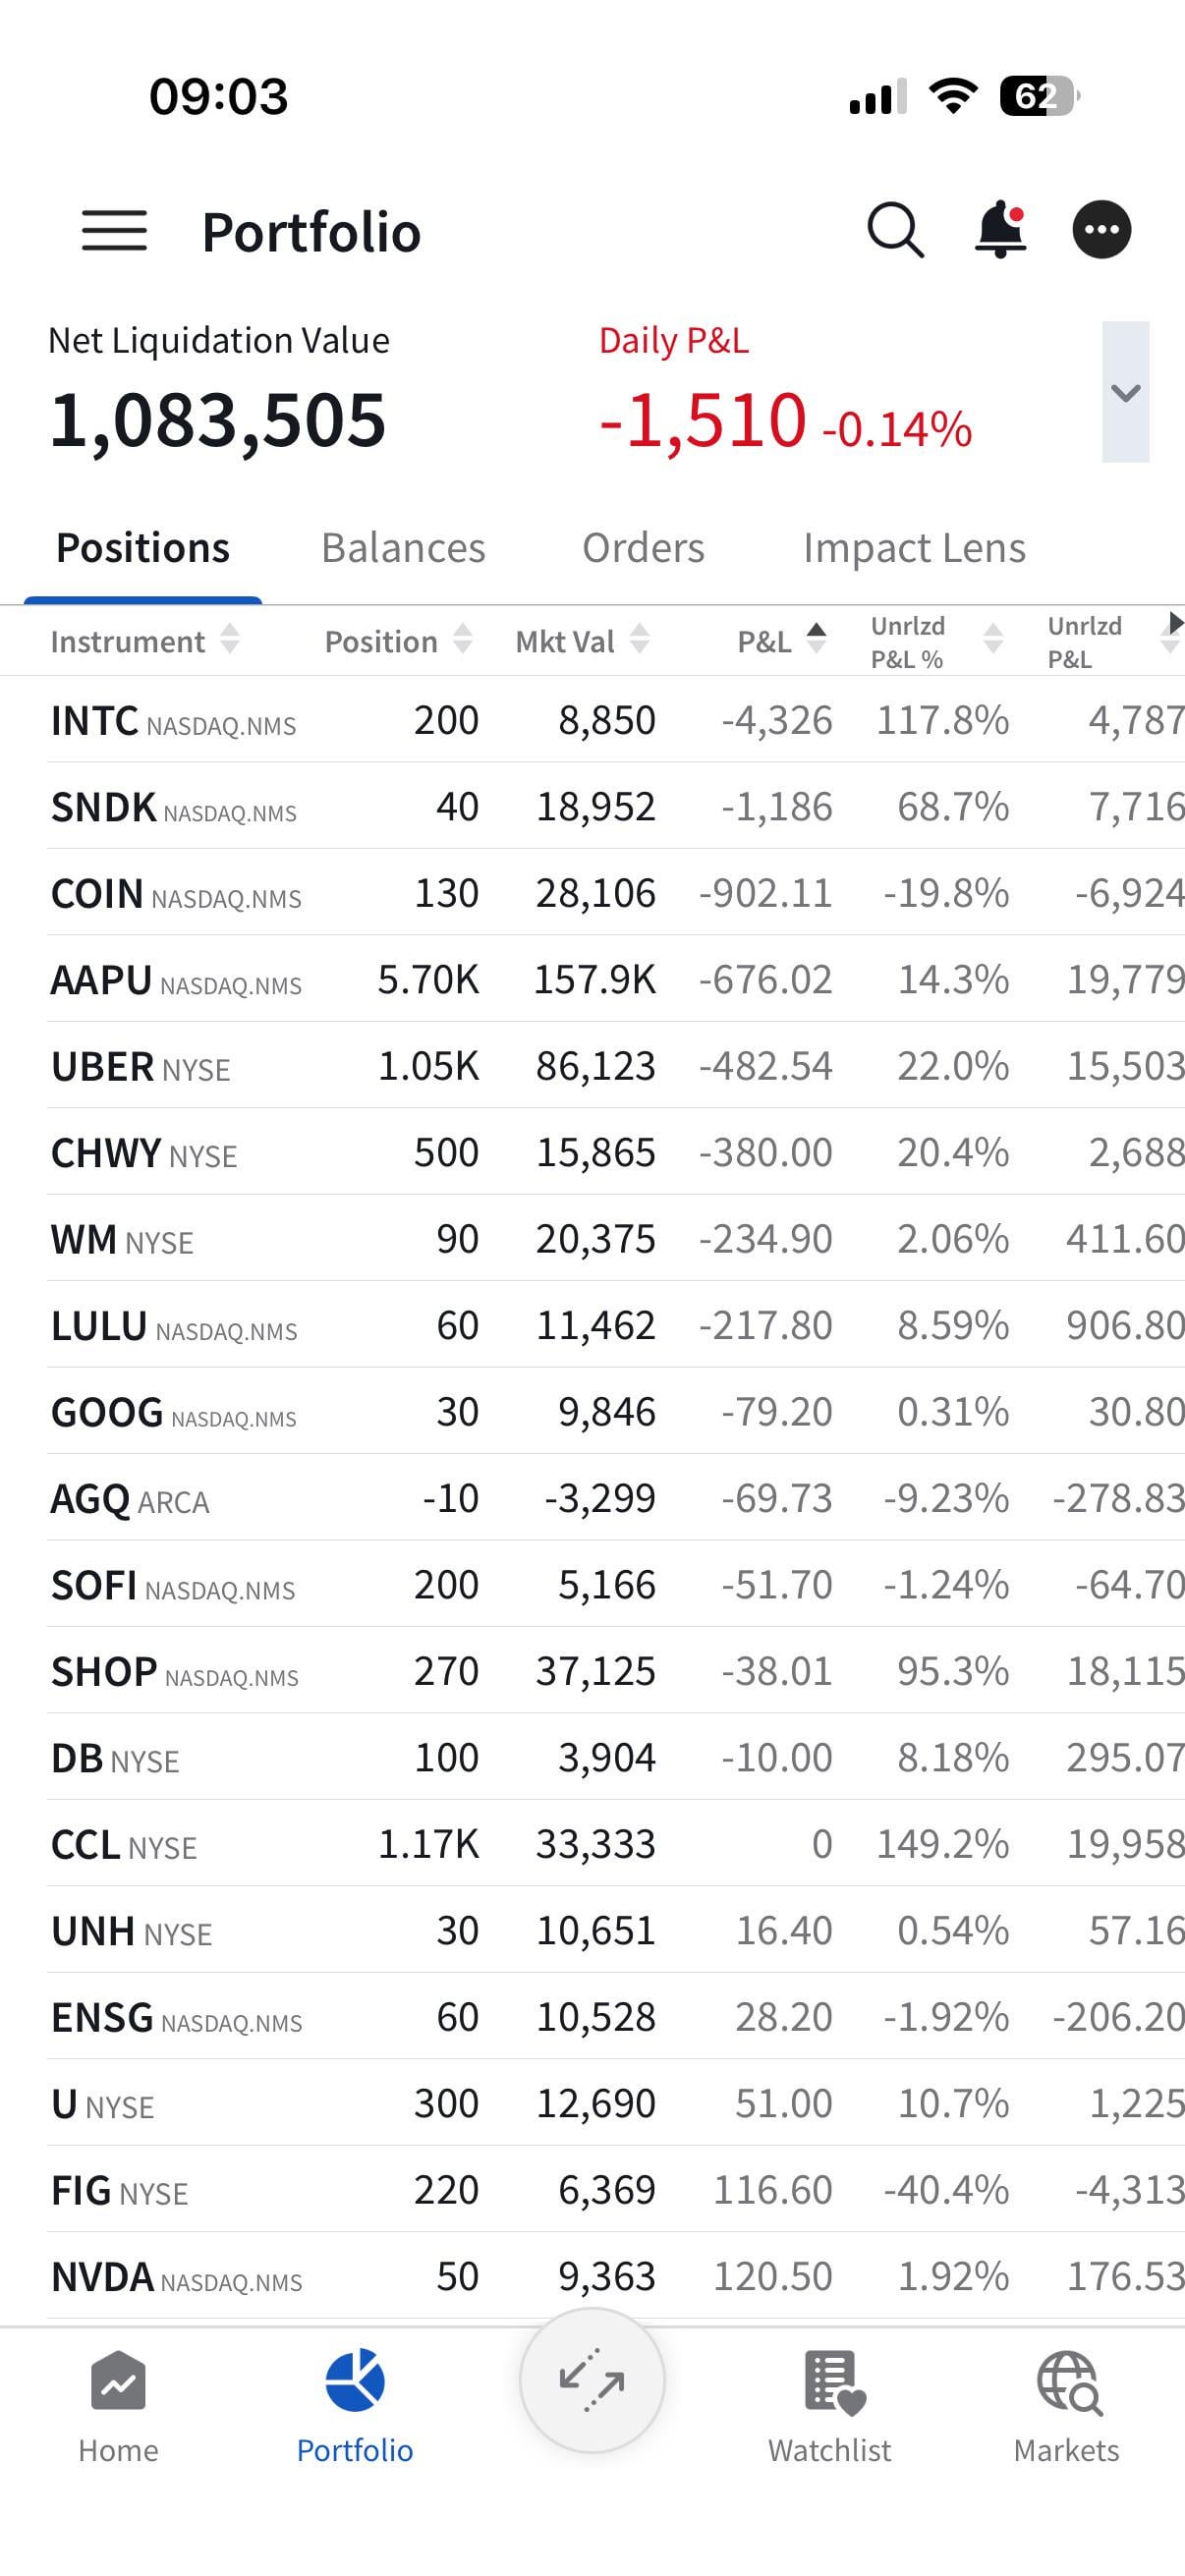The height and width of the screenshot is (2576, 1185).
Task: Open the Watchlist icon
Action: tap(829, 2407)
